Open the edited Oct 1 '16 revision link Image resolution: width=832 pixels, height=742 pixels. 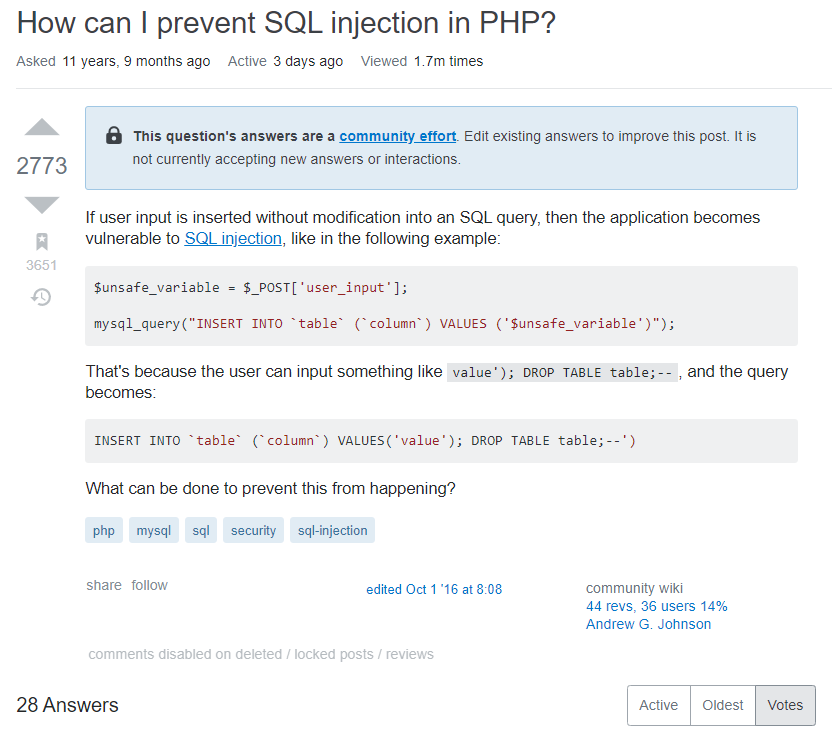[x=434, y=589]
